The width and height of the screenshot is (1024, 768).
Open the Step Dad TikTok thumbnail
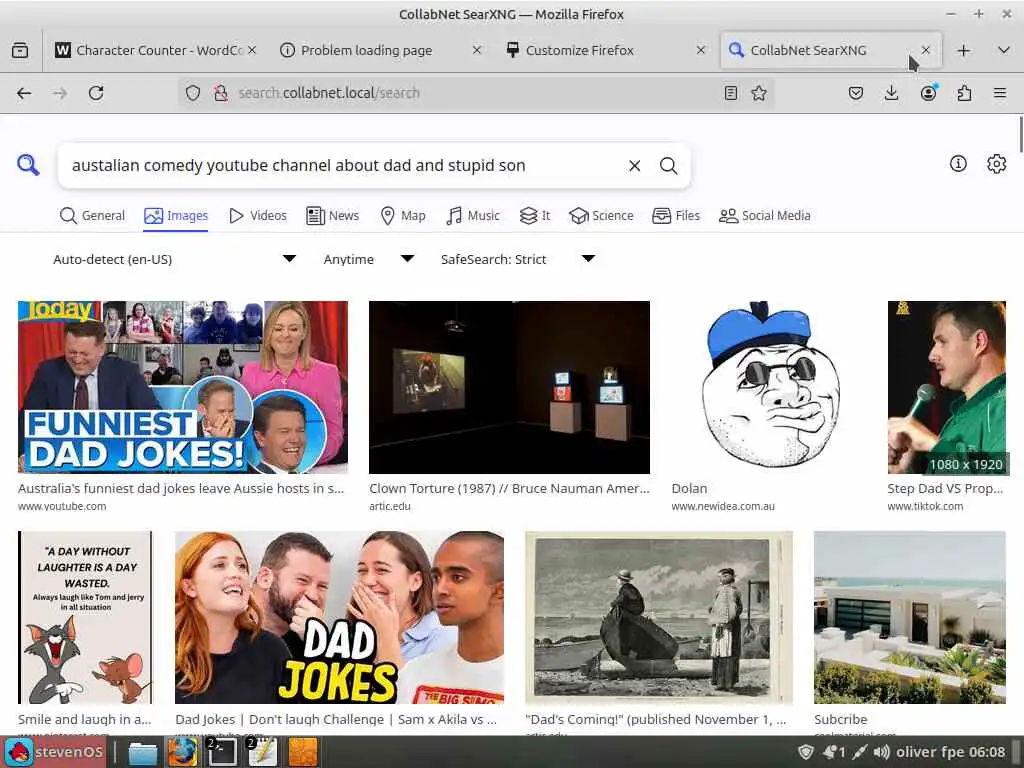946,387
